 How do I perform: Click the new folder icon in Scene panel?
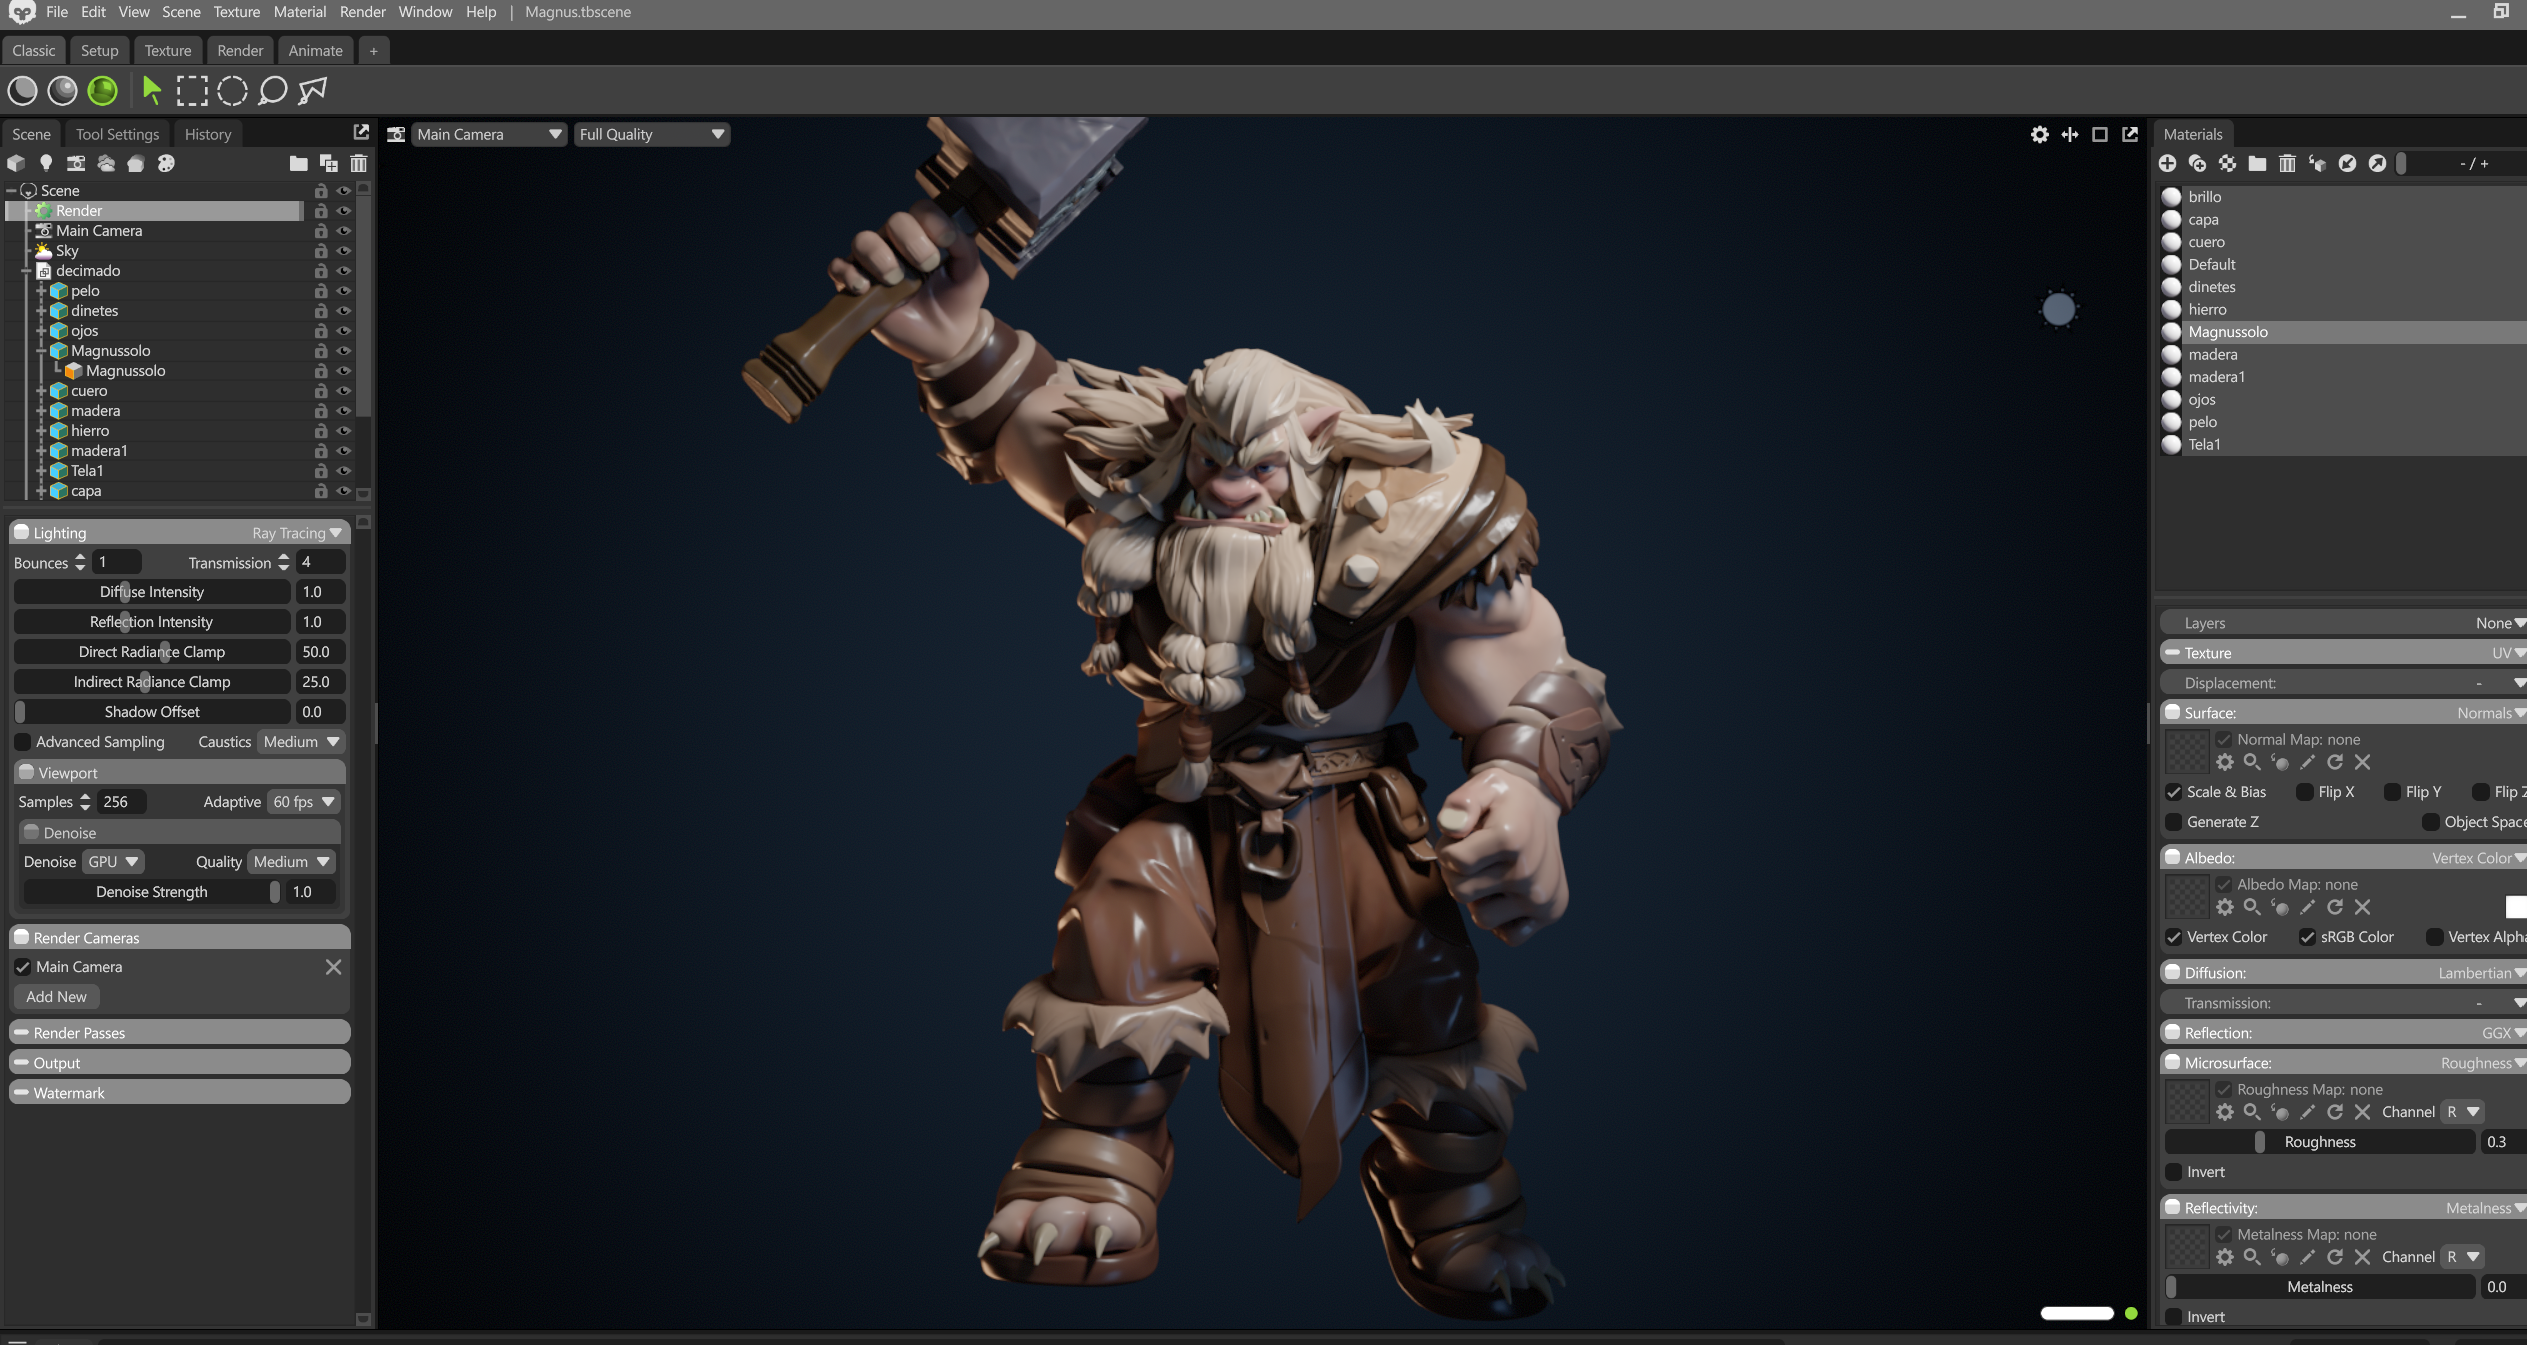pos(298,163)
